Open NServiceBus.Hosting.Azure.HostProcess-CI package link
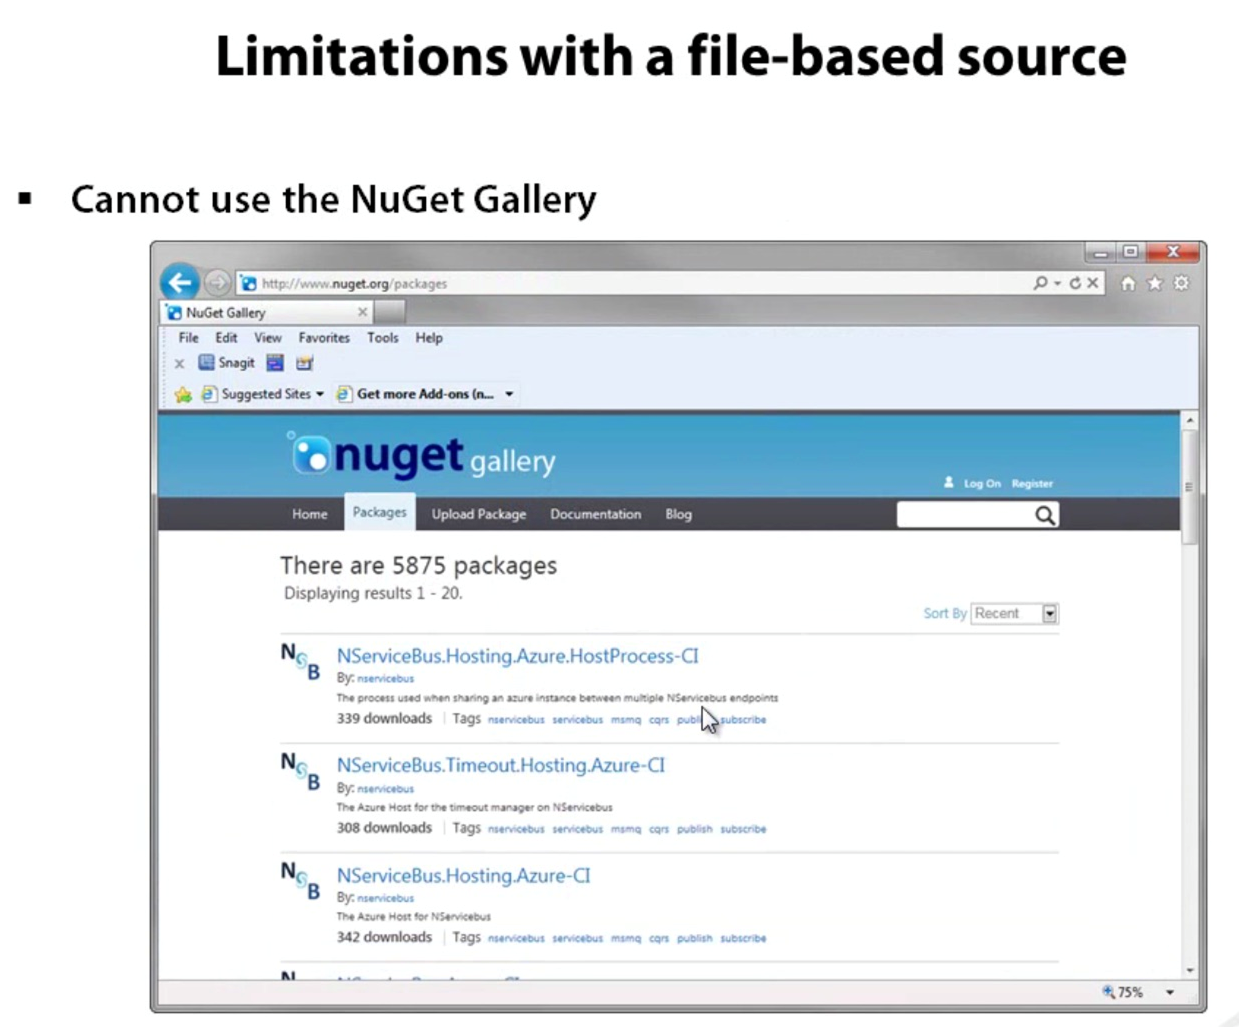This screenshot has width=1240, height=1028. point(517,656)
